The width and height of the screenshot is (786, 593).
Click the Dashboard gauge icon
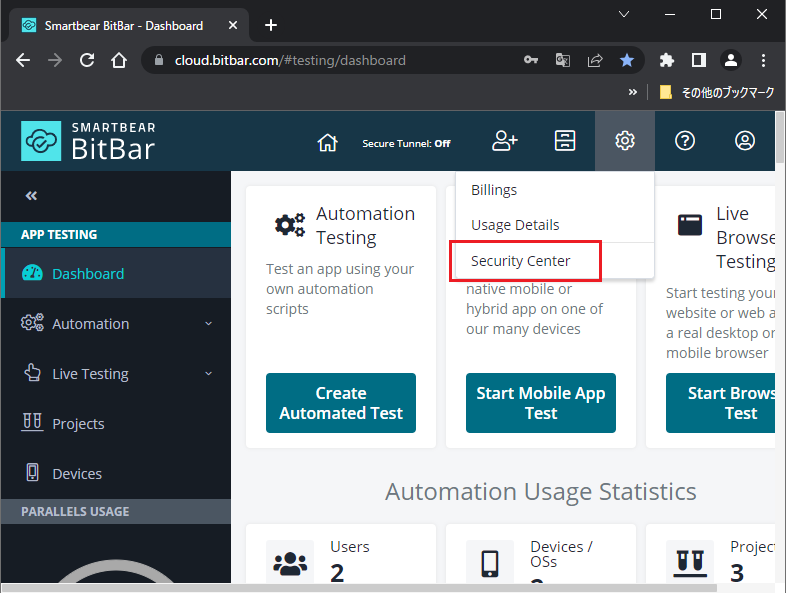(x=32, y=273)
